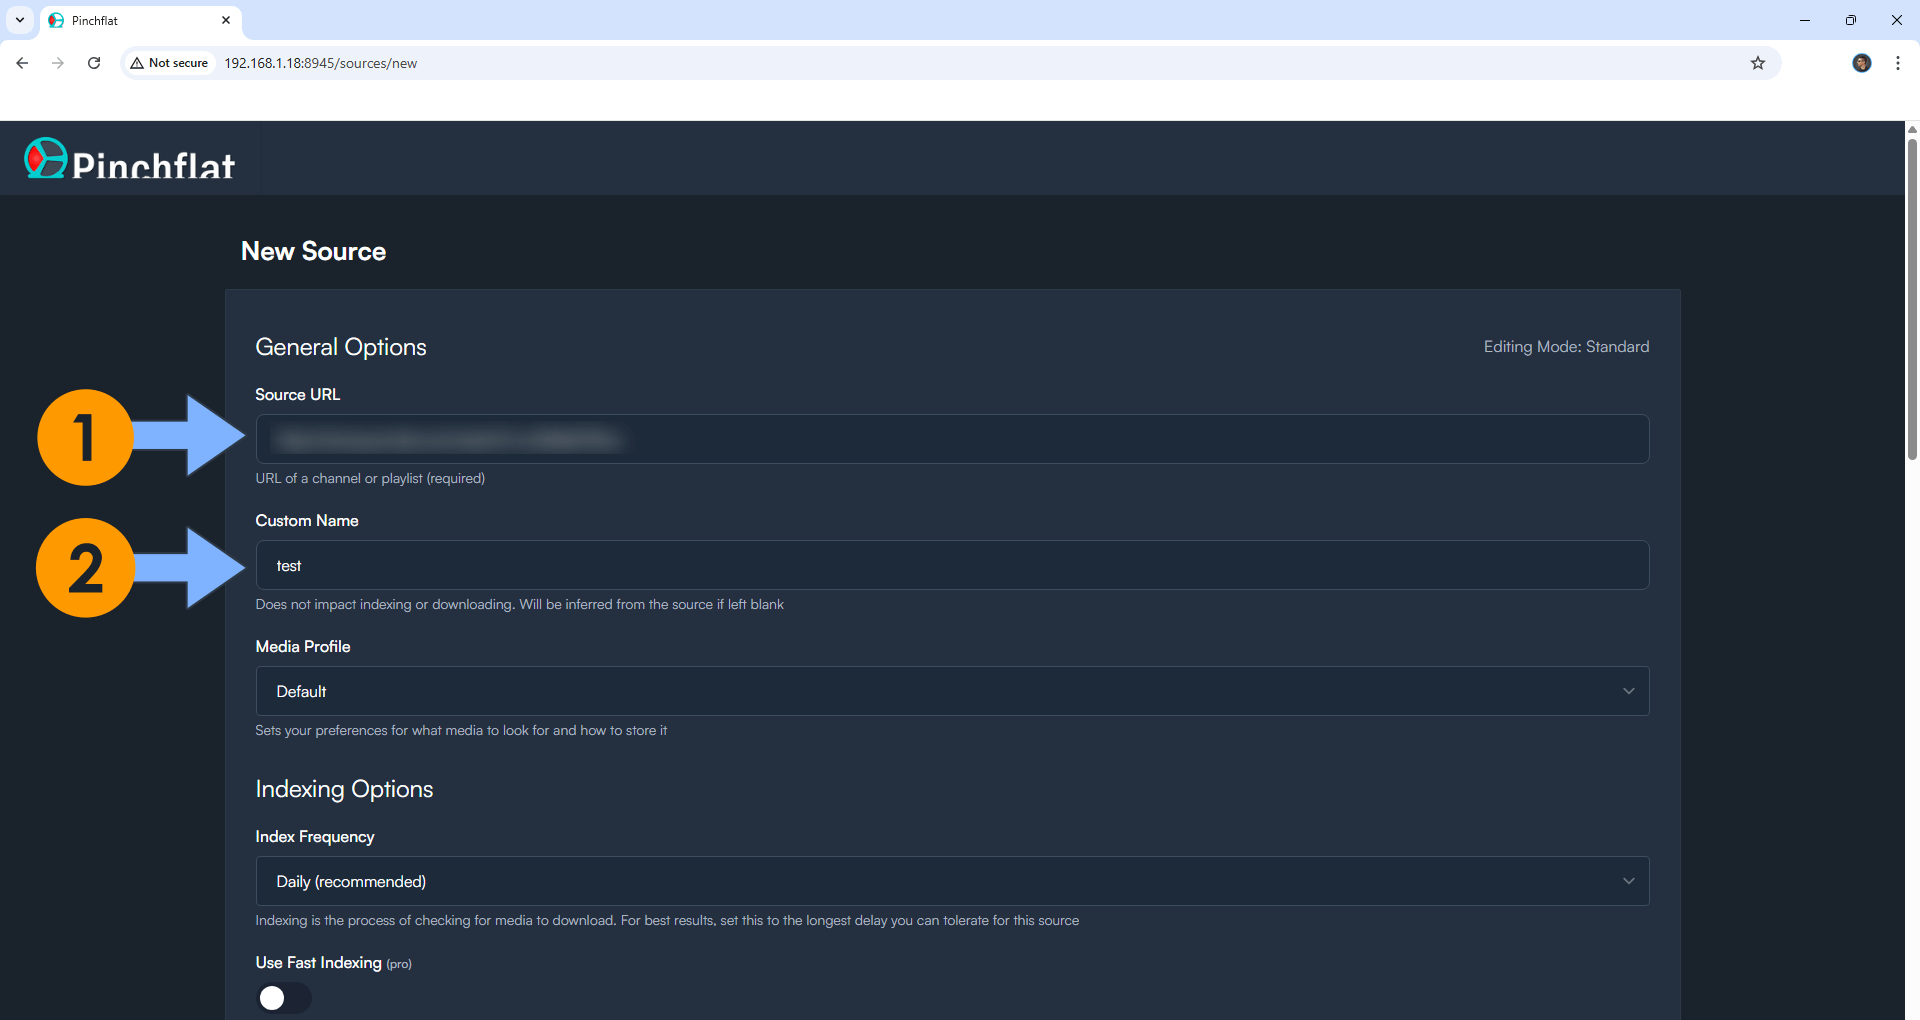The width and height of the screenshot is (1920, 1020).
Task: Click Editing Mode: Standard link
Action: pos(1566,346)
